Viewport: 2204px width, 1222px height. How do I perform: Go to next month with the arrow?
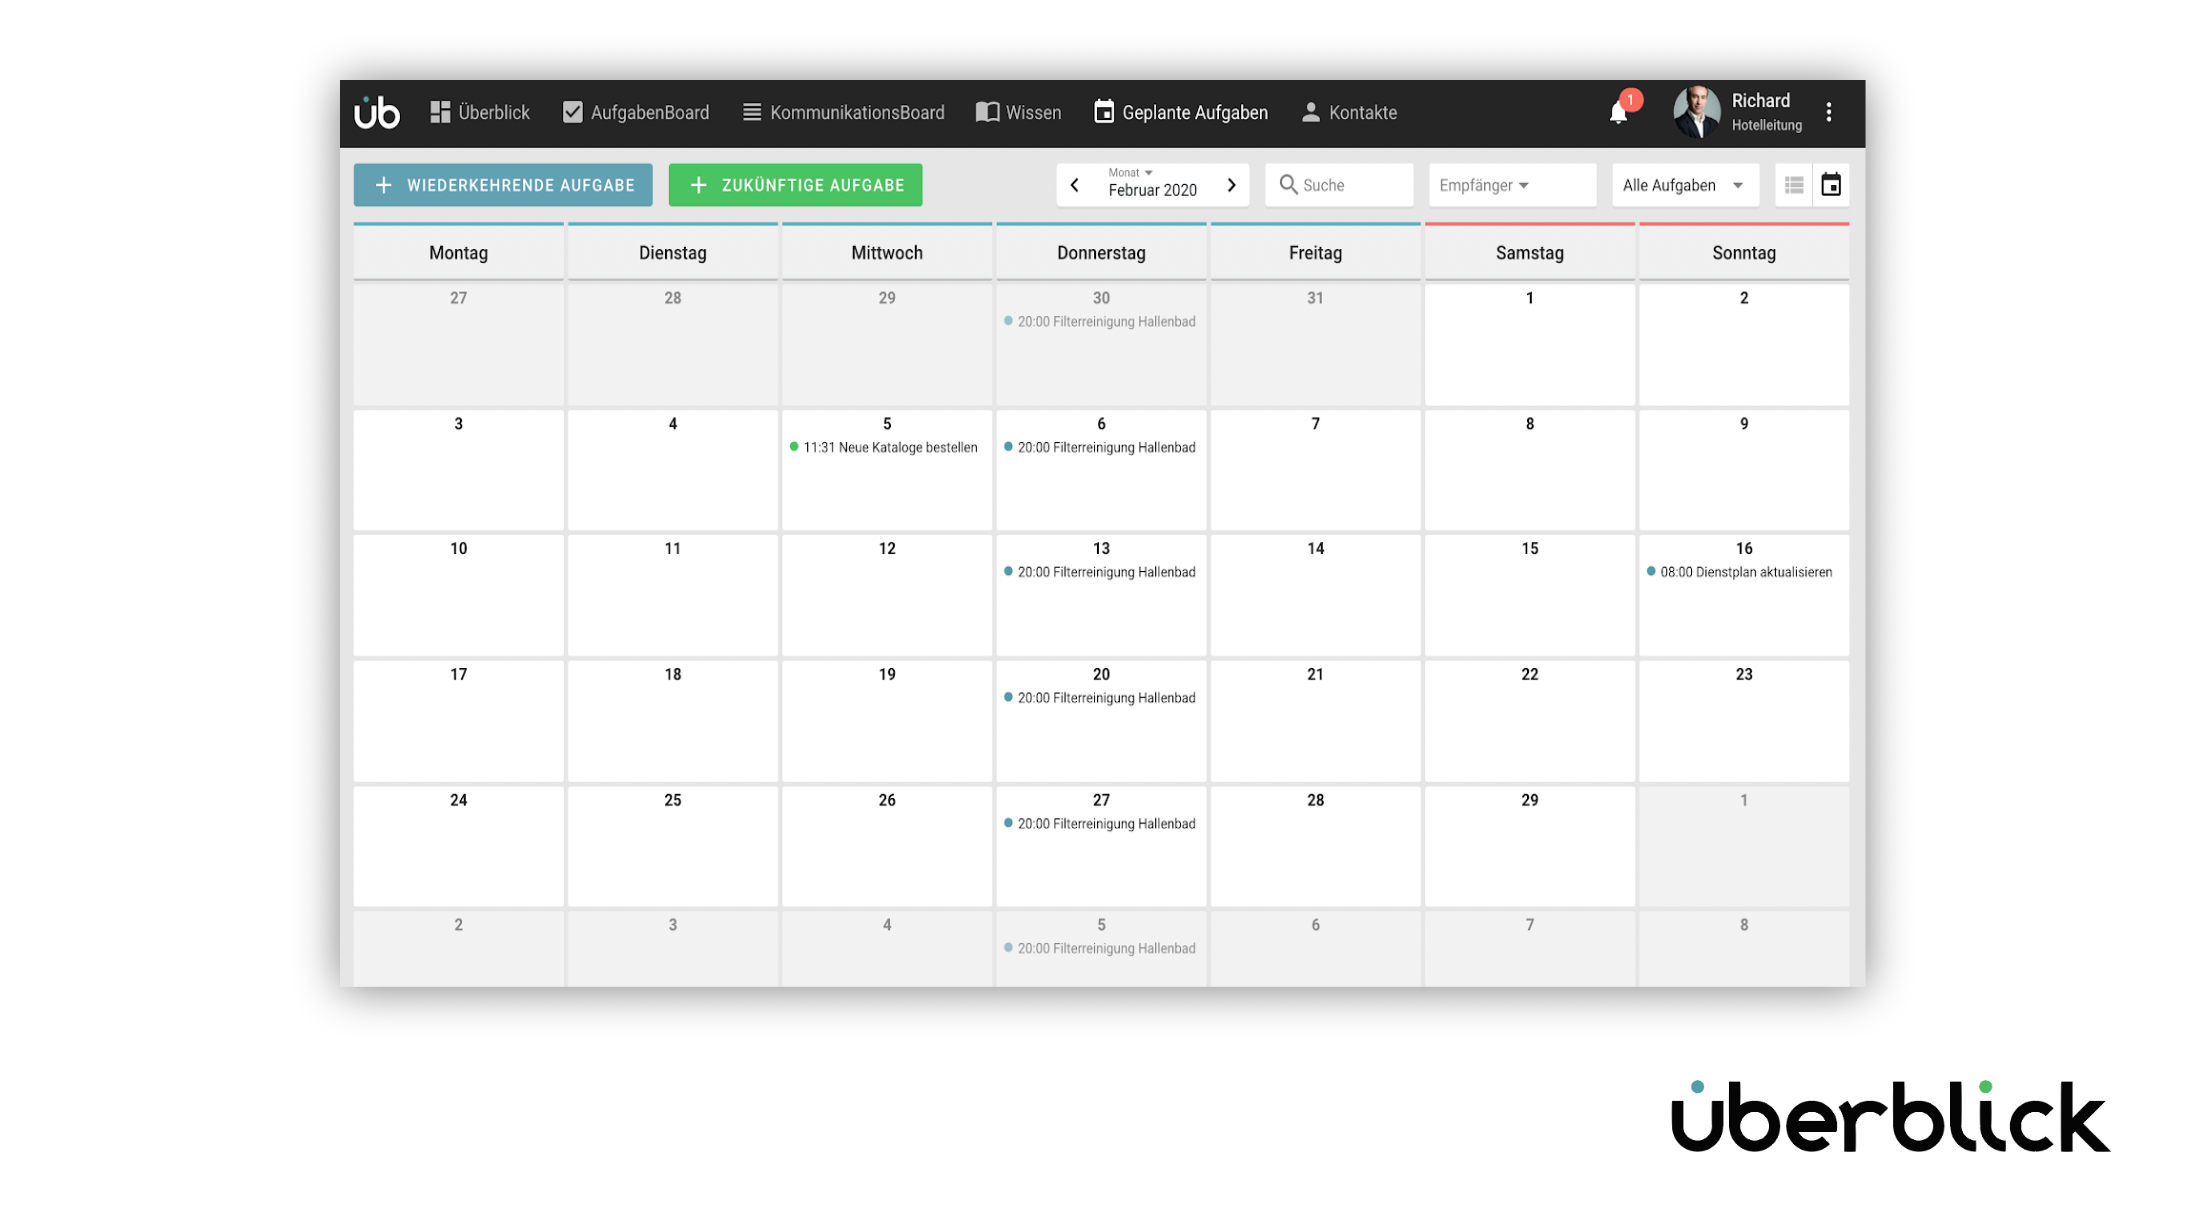[1231, 184]
